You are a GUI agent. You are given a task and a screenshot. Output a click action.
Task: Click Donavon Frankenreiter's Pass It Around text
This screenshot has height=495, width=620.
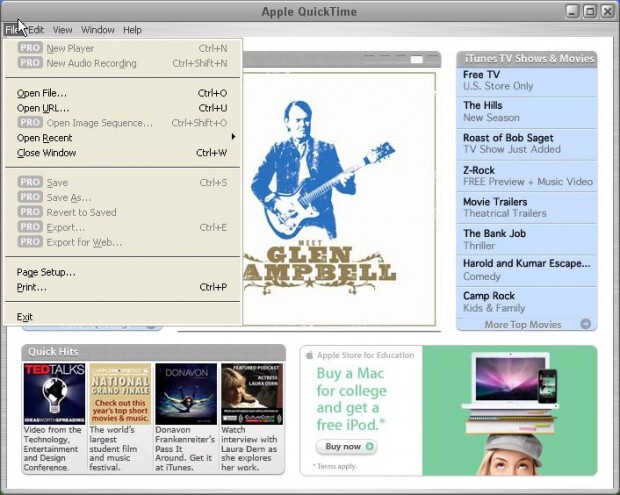pyautogui.click(x=185, y=449)
